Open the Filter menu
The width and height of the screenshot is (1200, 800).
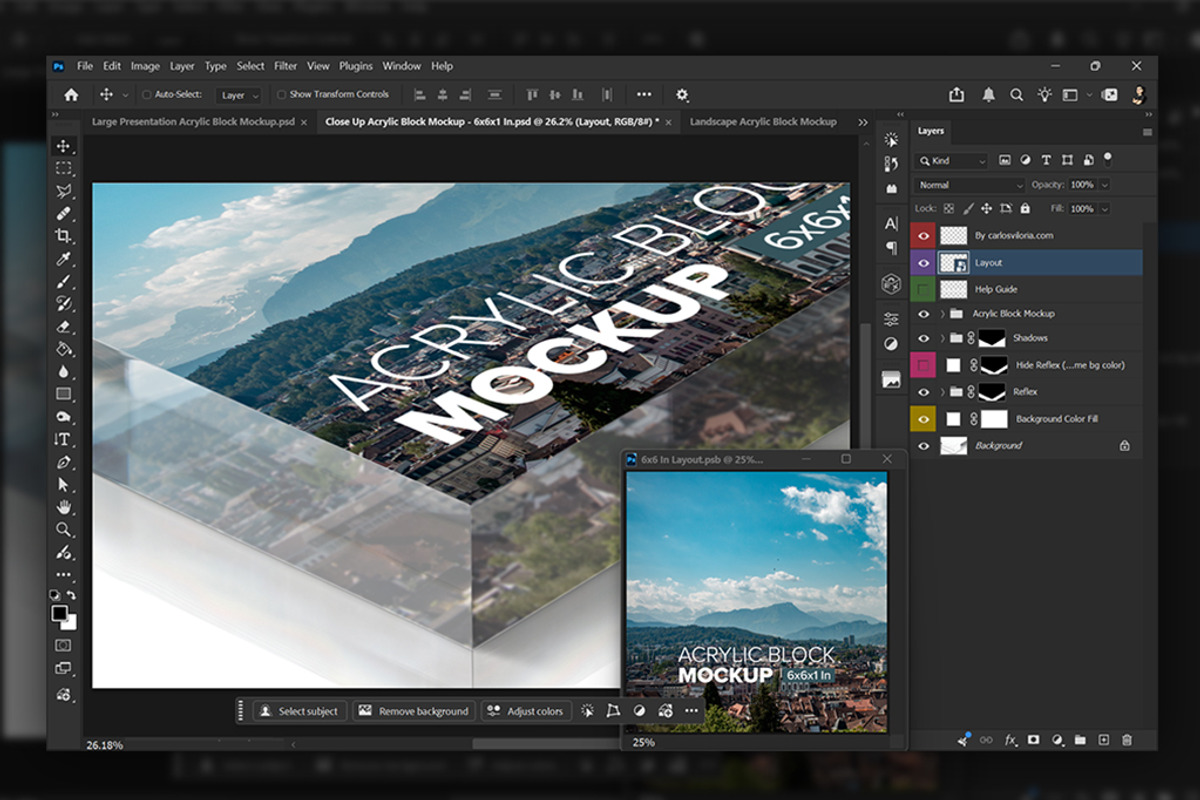pos(286,66)
